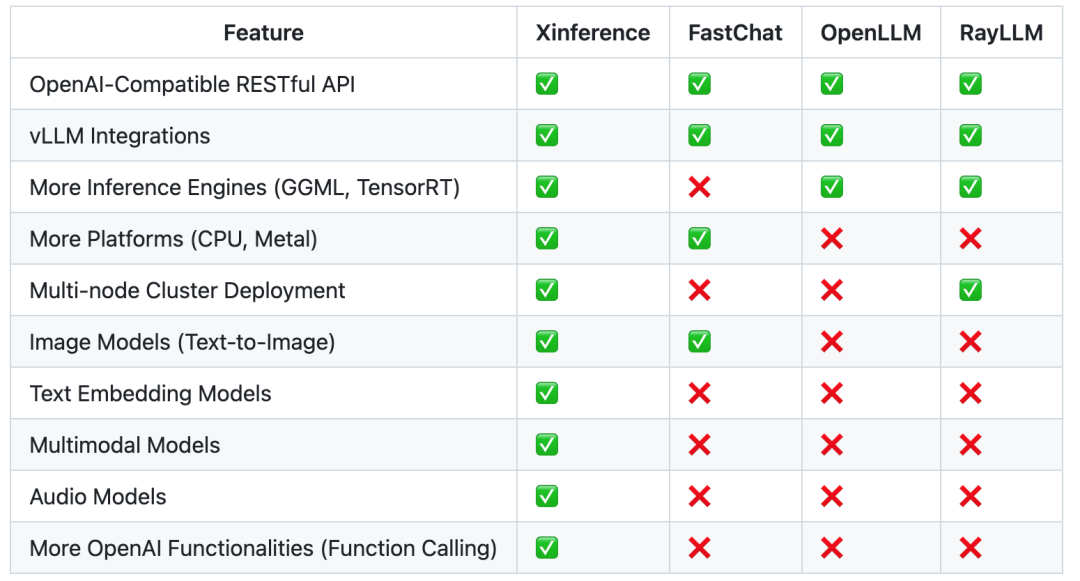Click FastChat red cross for Audio Models
This screenshot has height=581, width=1080.
(699, 496)
